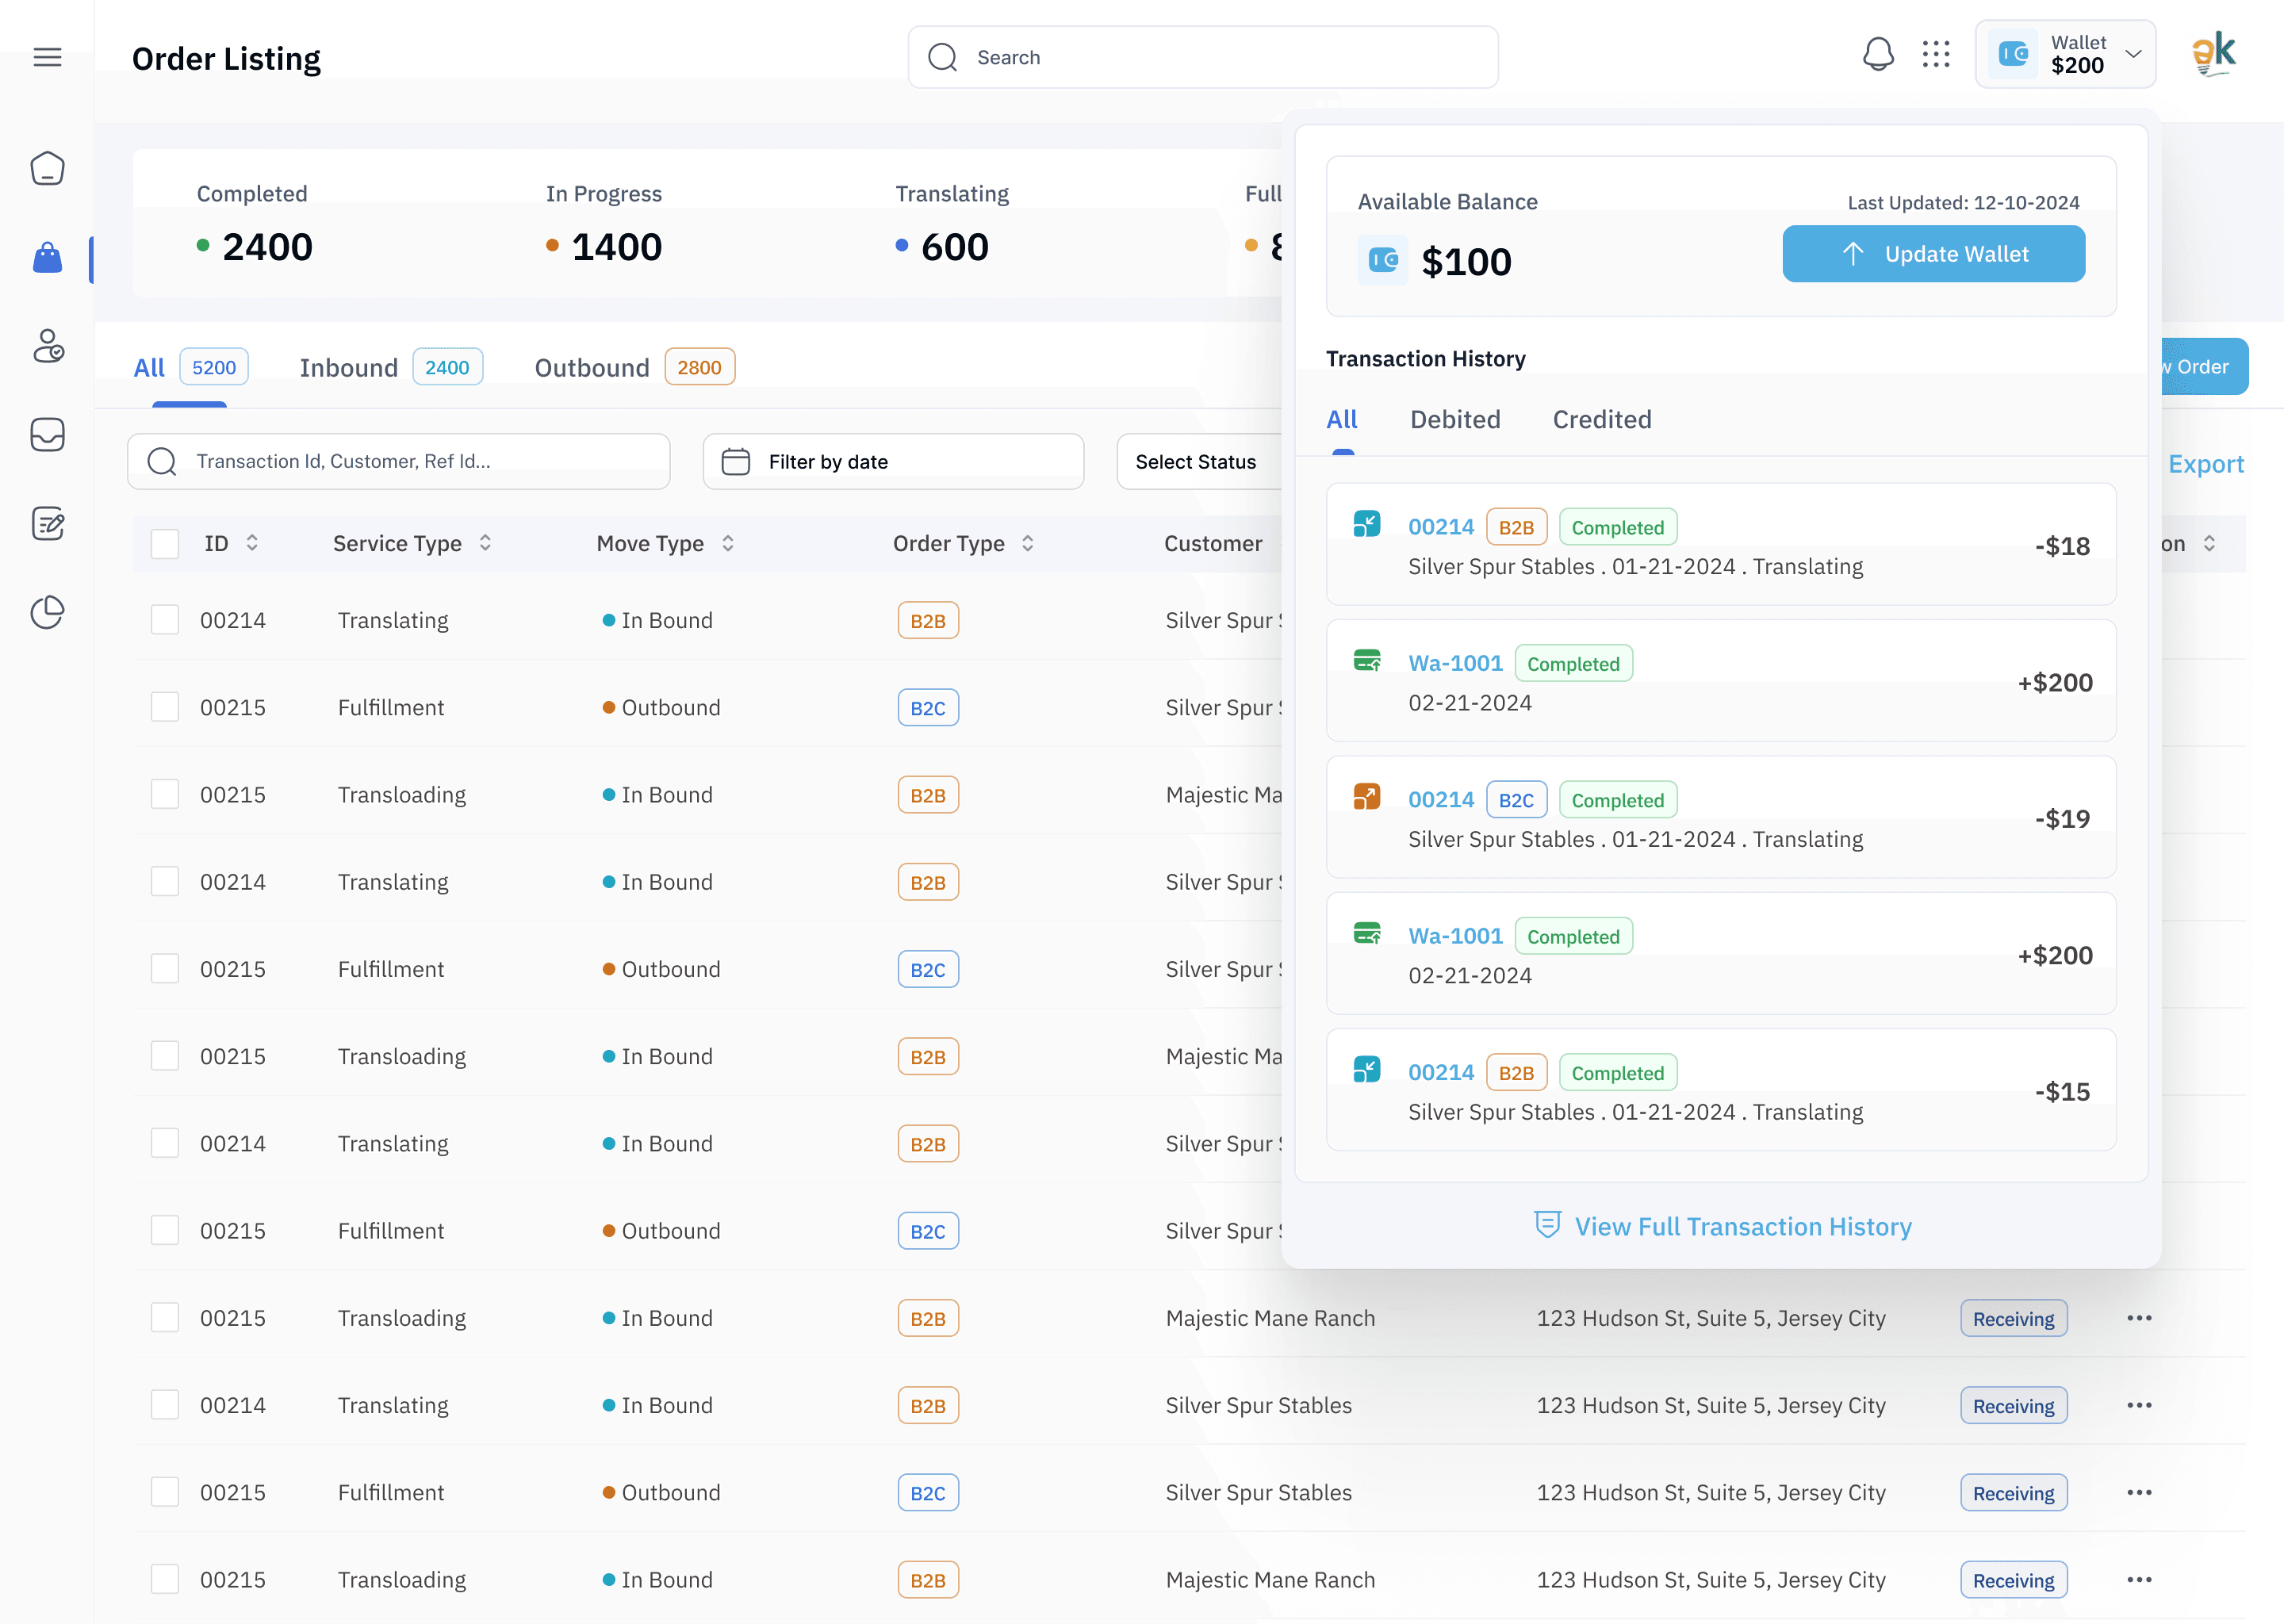Open the inbox tray sidebar icon
Image resolution: width=2284 pixels, height=1624 pixels.
[x=47, y=435]
